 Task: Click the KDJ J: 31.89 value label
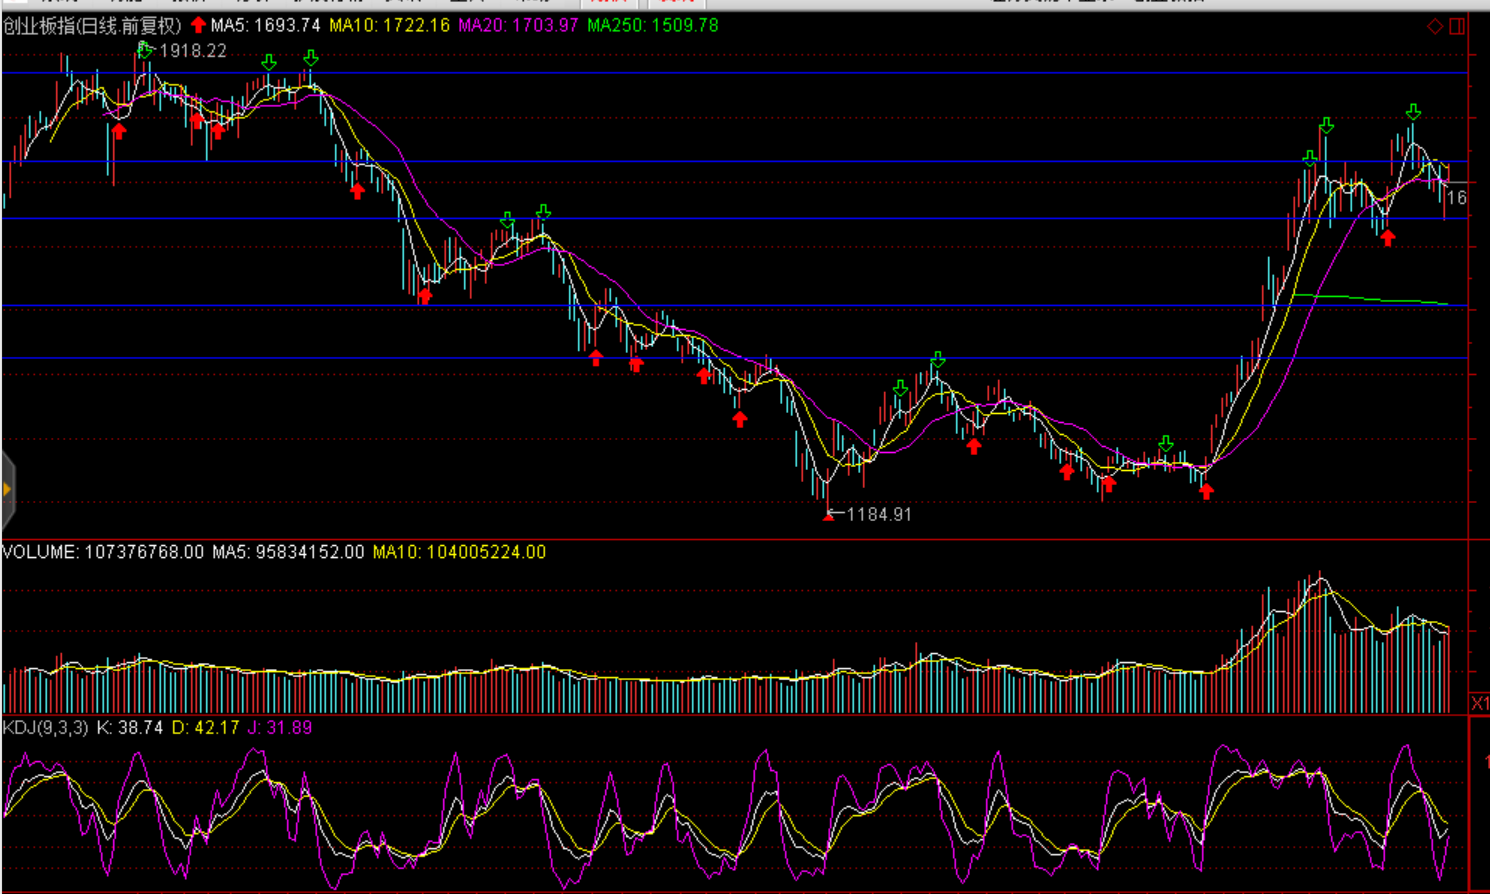(280, 728)
